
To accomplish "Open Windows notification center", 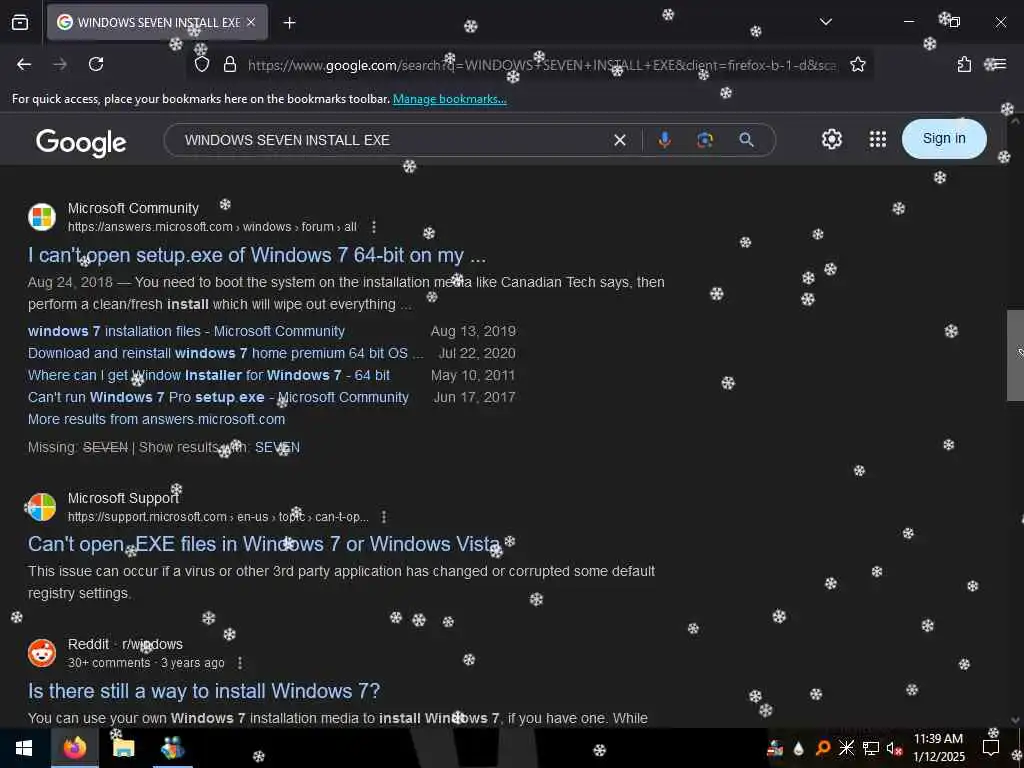I will tap(991, 748).
